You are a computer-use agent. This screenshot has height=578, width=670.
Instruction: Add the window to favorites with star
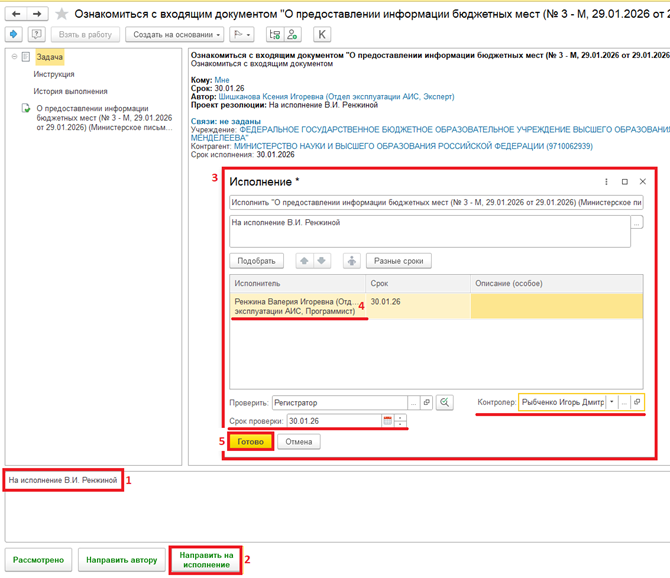[62, 14]
